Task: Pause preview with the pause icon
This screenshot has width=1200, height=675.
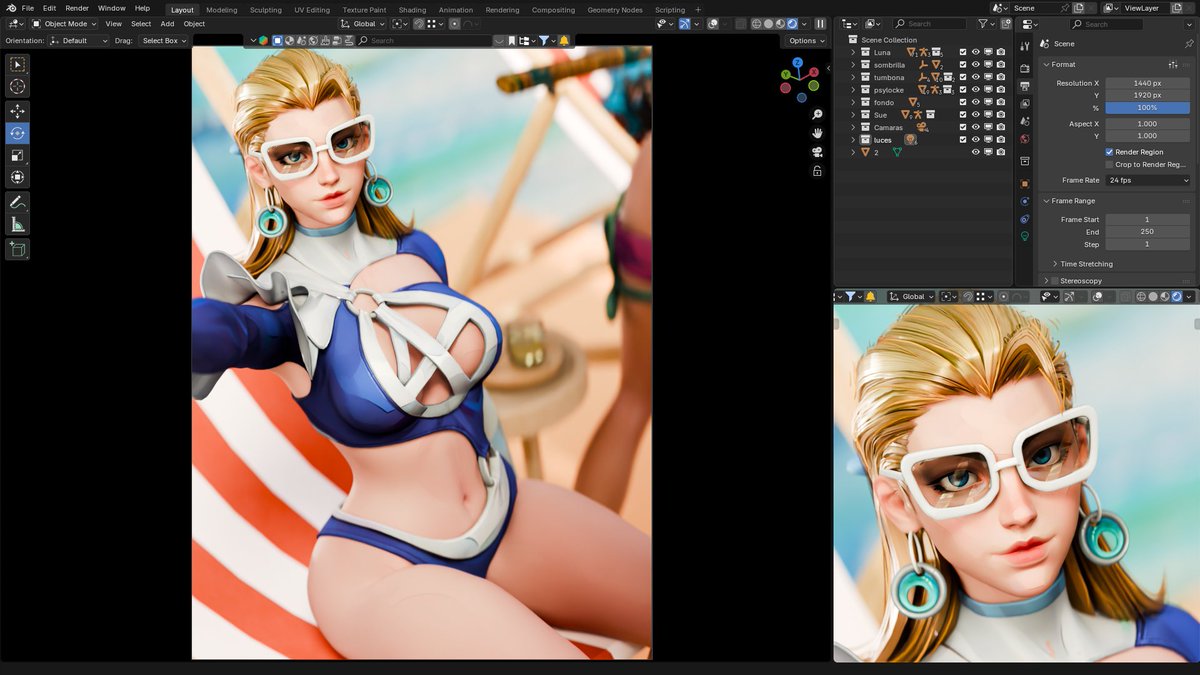Action: [820, 23]
